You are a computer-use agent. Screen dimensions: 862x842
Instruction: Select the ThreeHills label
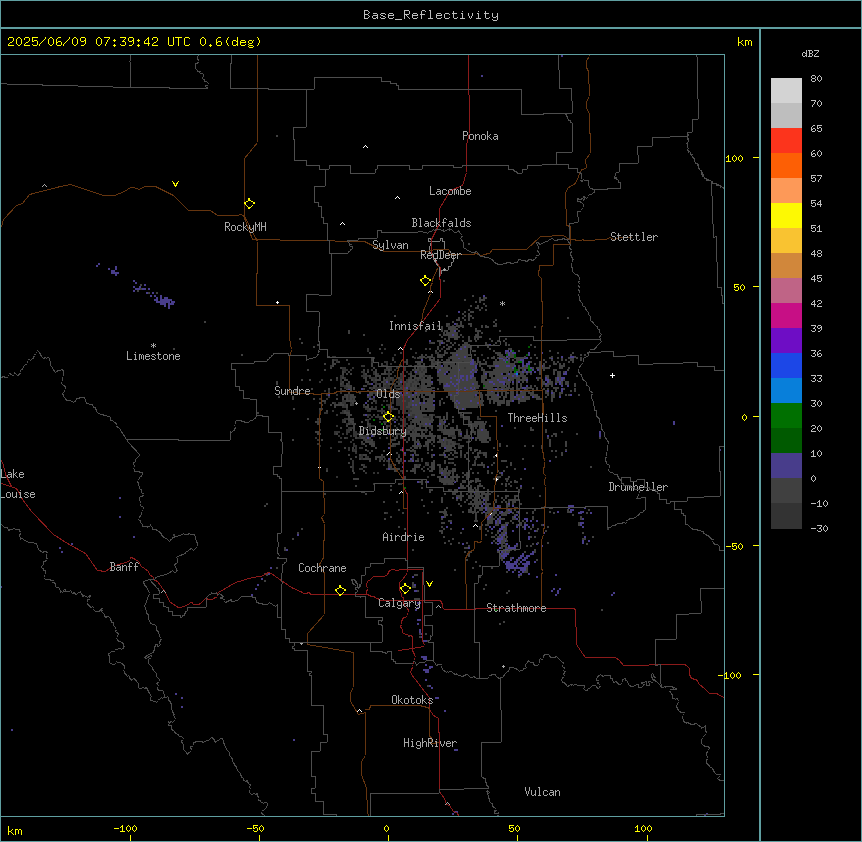pyautogui.click(x=537, y=418)
